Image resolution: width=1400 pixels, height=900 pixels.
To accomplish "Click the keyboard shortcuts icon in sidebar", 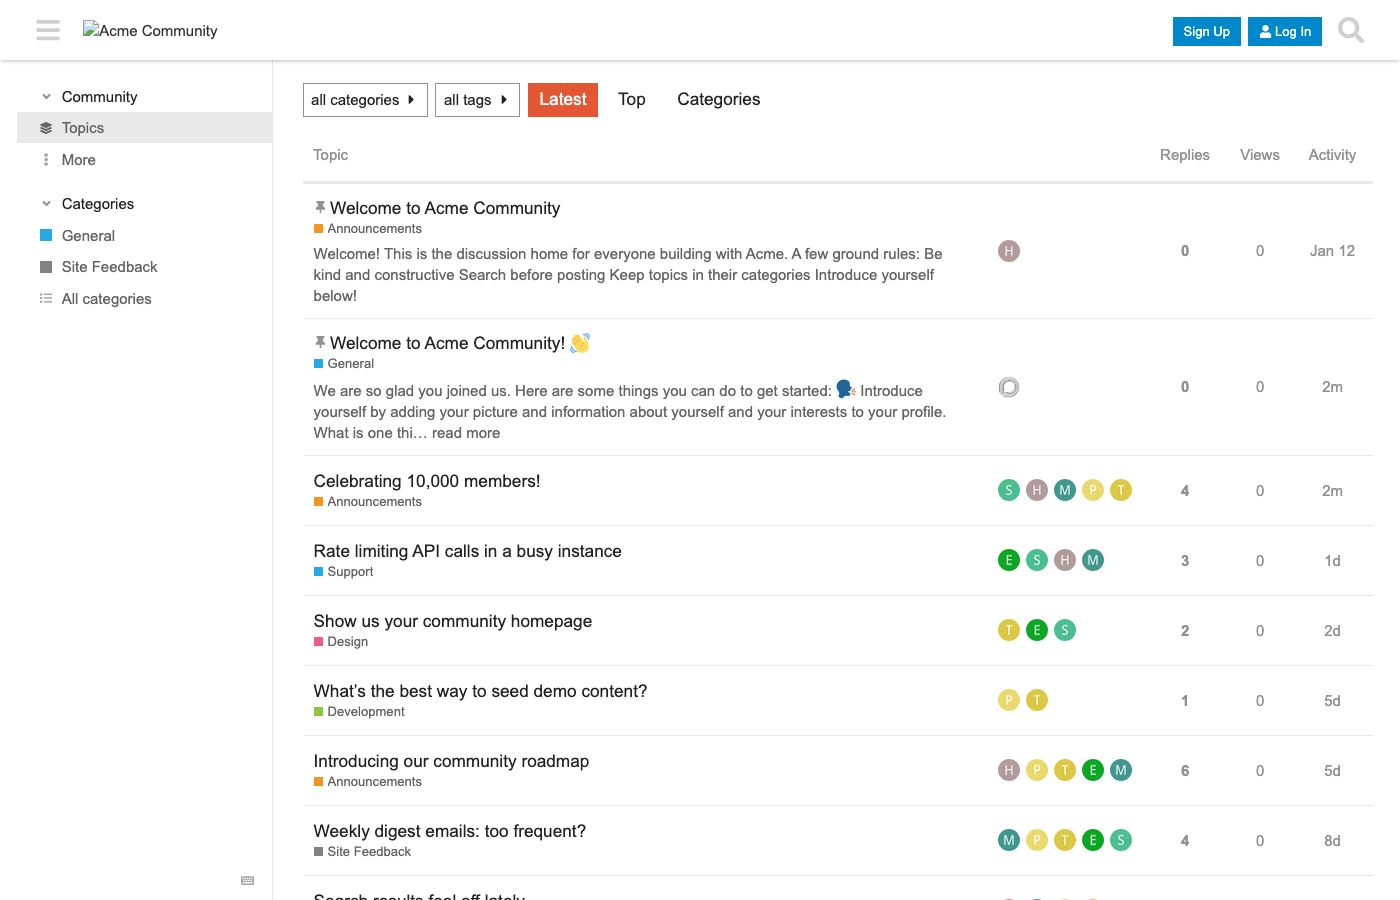I will point(248,880).
